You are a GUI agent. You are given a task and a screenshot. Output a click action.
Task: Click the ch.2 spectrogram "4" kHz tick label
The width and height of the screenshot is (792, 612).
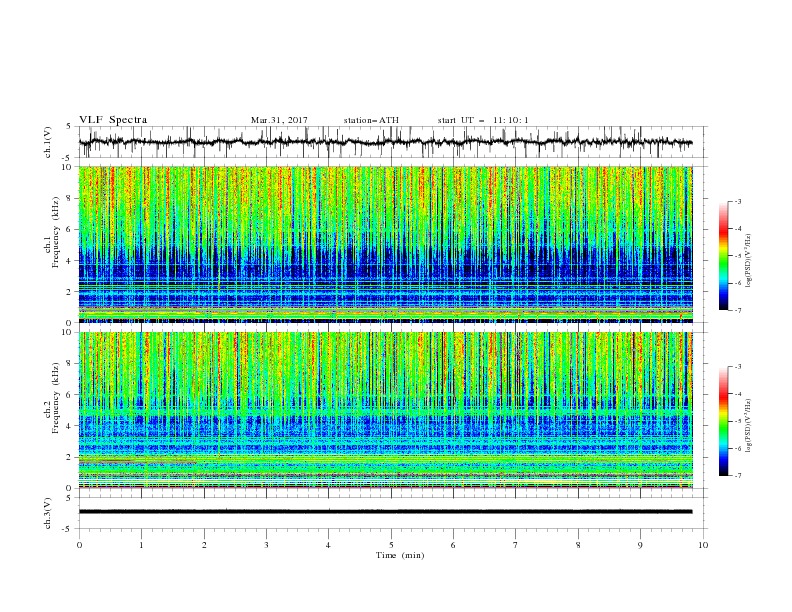[x=70, y=426]
